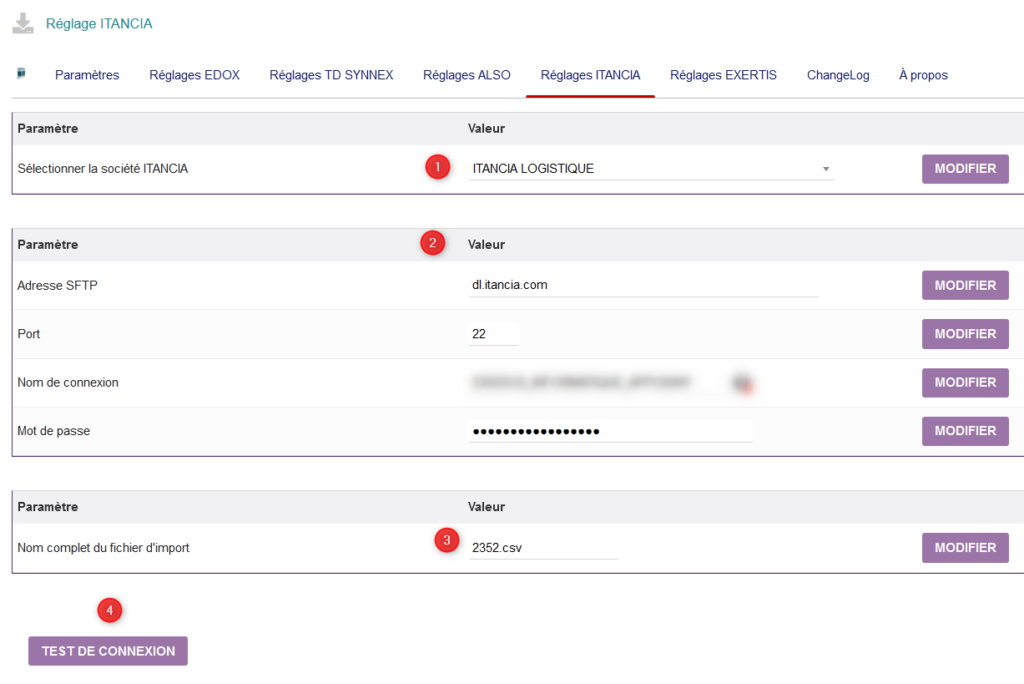Click the 'Sélectionner la société ITANCIA' label
This screenshot has width=1024, height=684.
103,169
